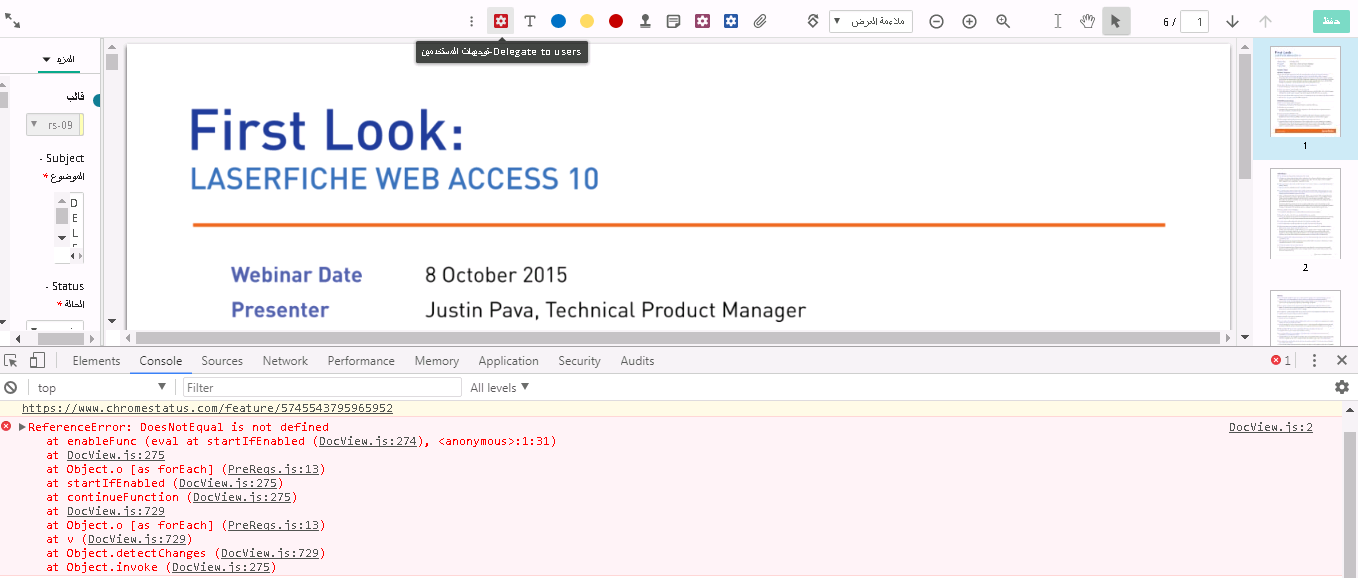Open the DocView.js:2 source link

pos(1271,427)
